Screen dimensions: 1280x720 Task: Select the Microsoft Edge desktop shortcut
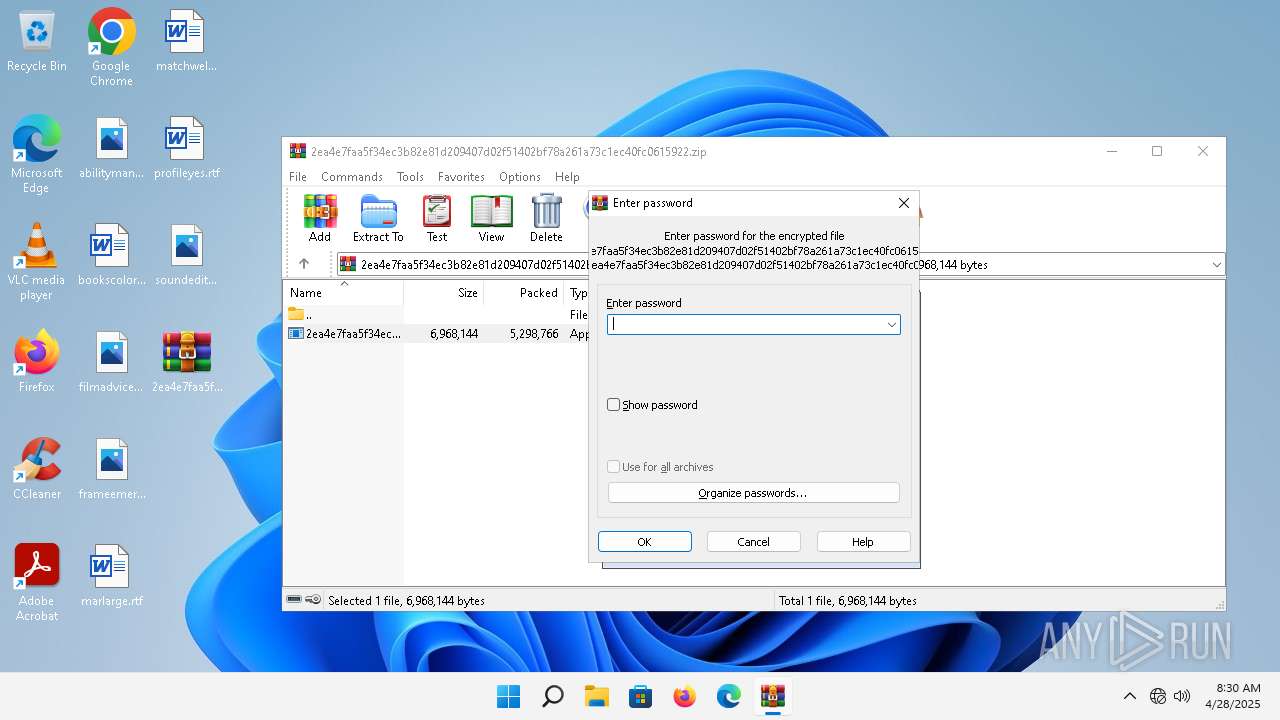point(37,154)
